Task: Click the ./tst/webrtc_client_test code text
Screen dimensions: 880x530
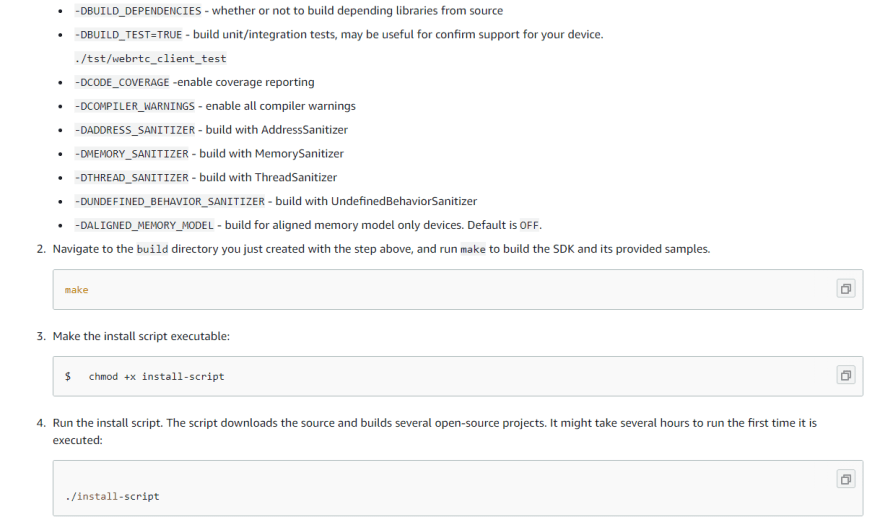Action: point(150,58)
